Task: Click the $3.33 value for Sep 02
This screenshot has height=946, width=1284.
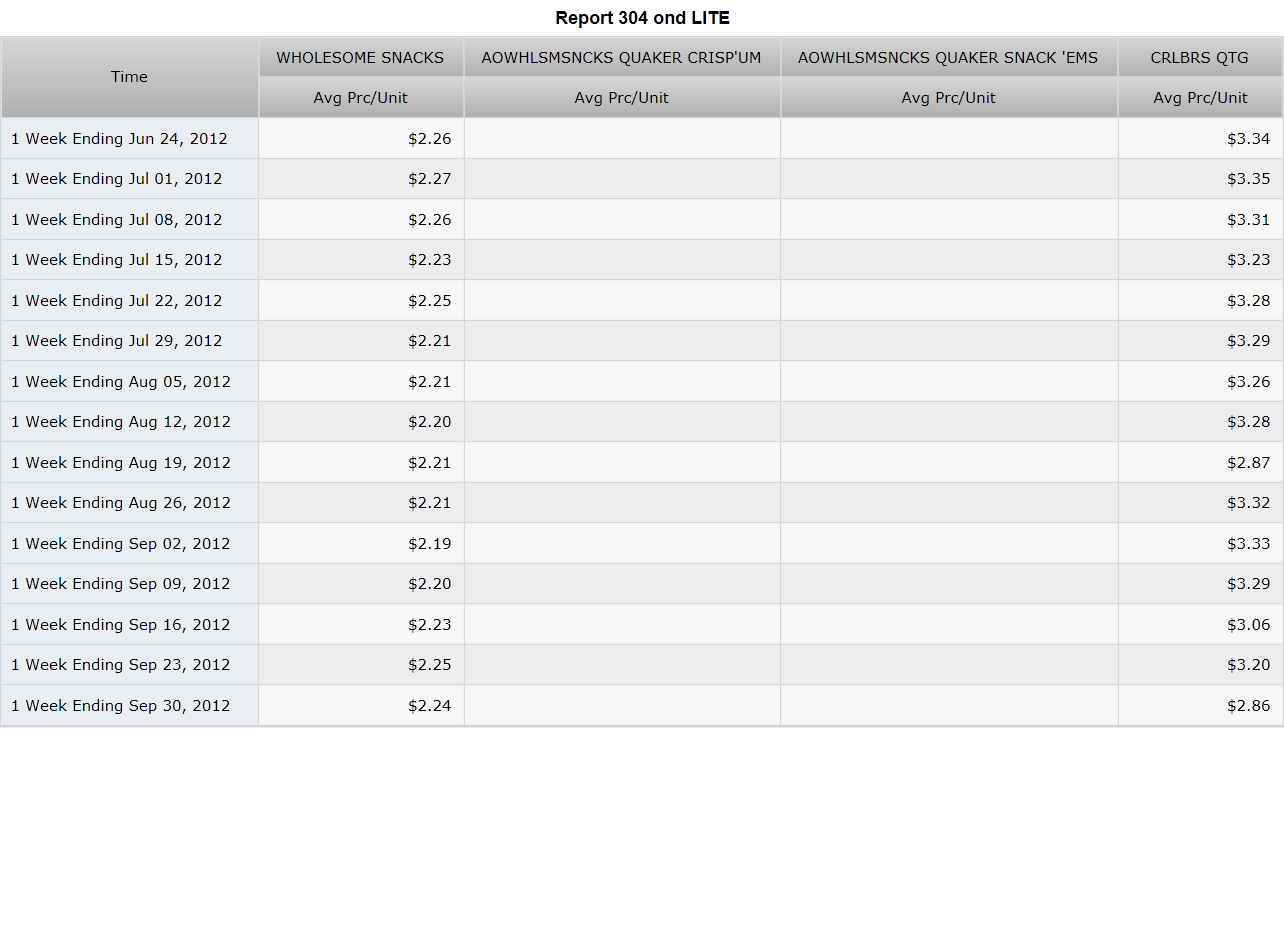Action: 1249,544
